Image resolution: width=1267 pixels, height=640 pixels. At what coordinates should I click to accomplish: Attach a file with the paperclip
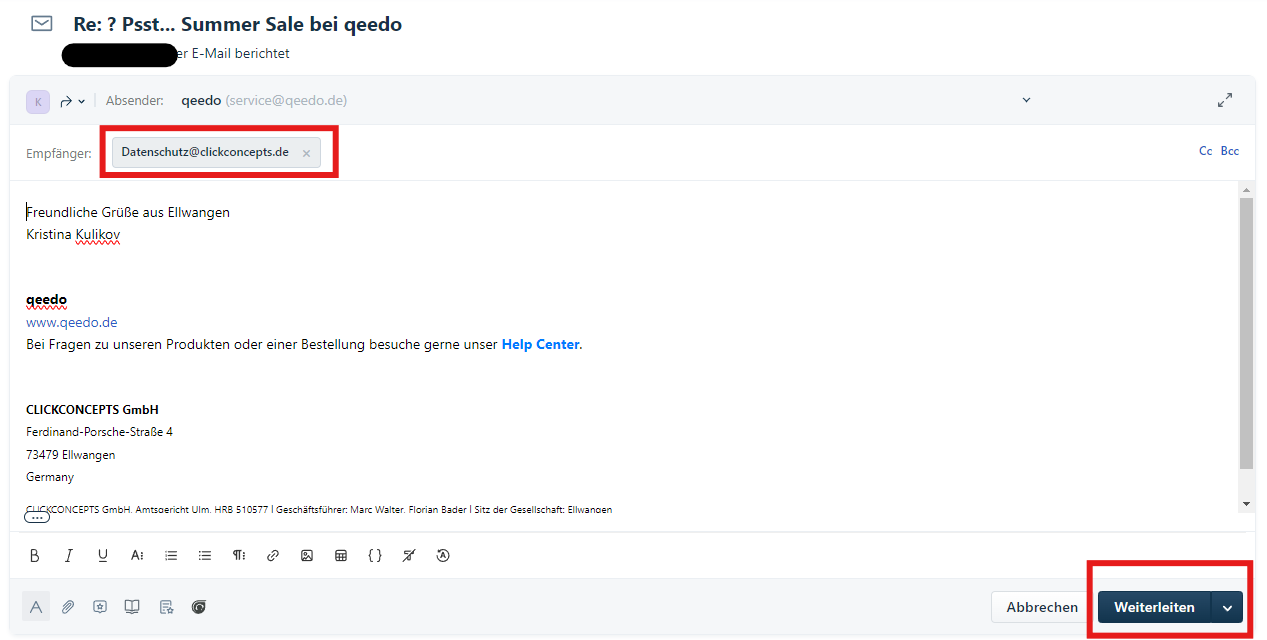(68, 606)
